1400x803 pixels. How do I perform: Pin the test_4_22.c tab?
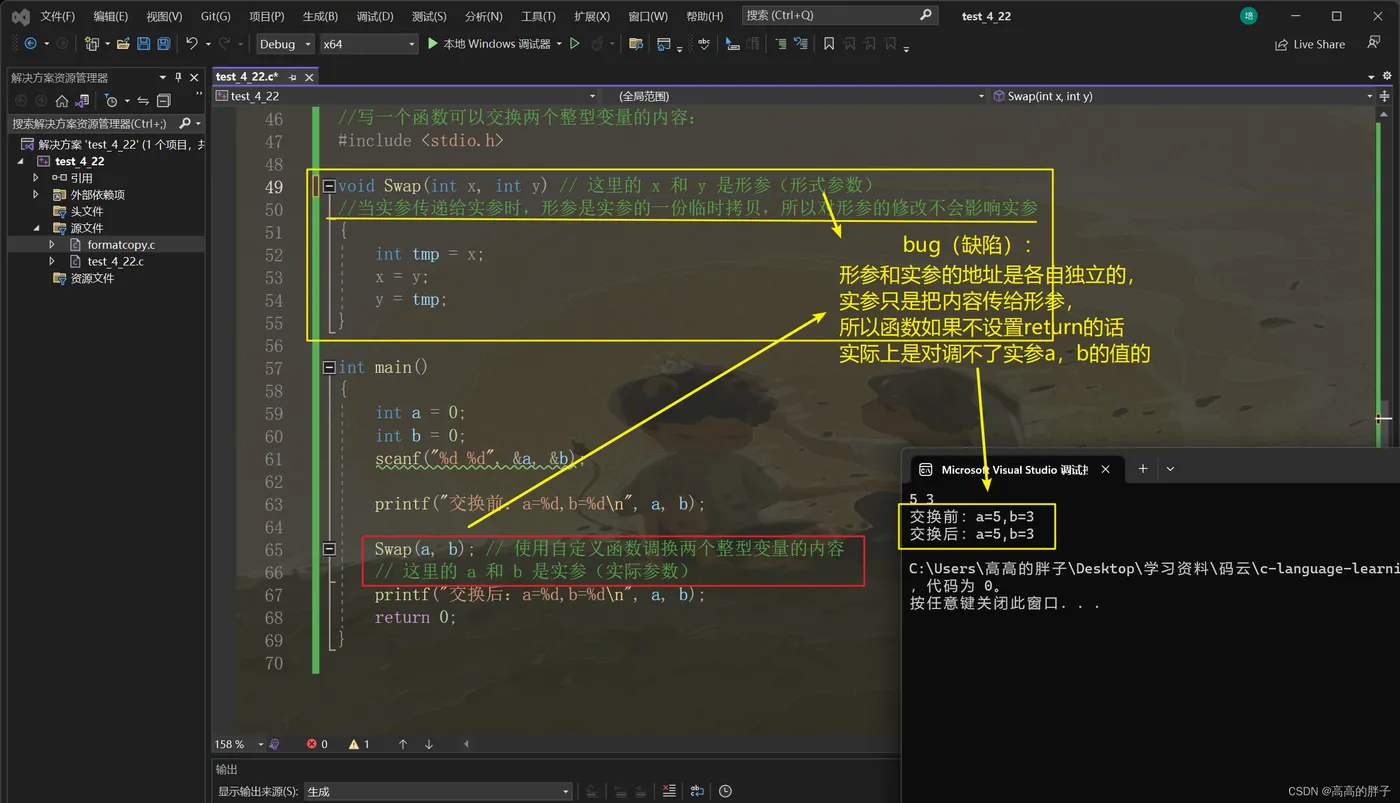(x=293, y=77)
